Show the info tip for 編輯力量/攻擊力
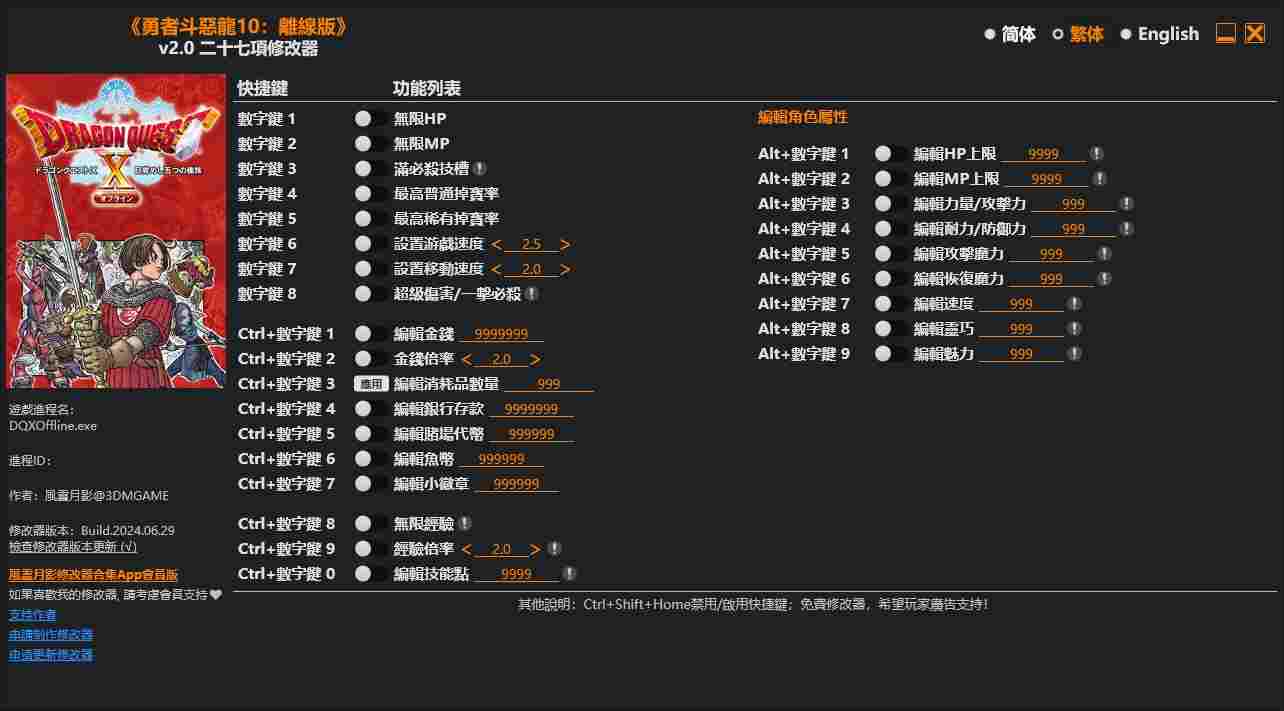The width and height of the screenshot is (1284, 711). click(x=1126, y=204)
